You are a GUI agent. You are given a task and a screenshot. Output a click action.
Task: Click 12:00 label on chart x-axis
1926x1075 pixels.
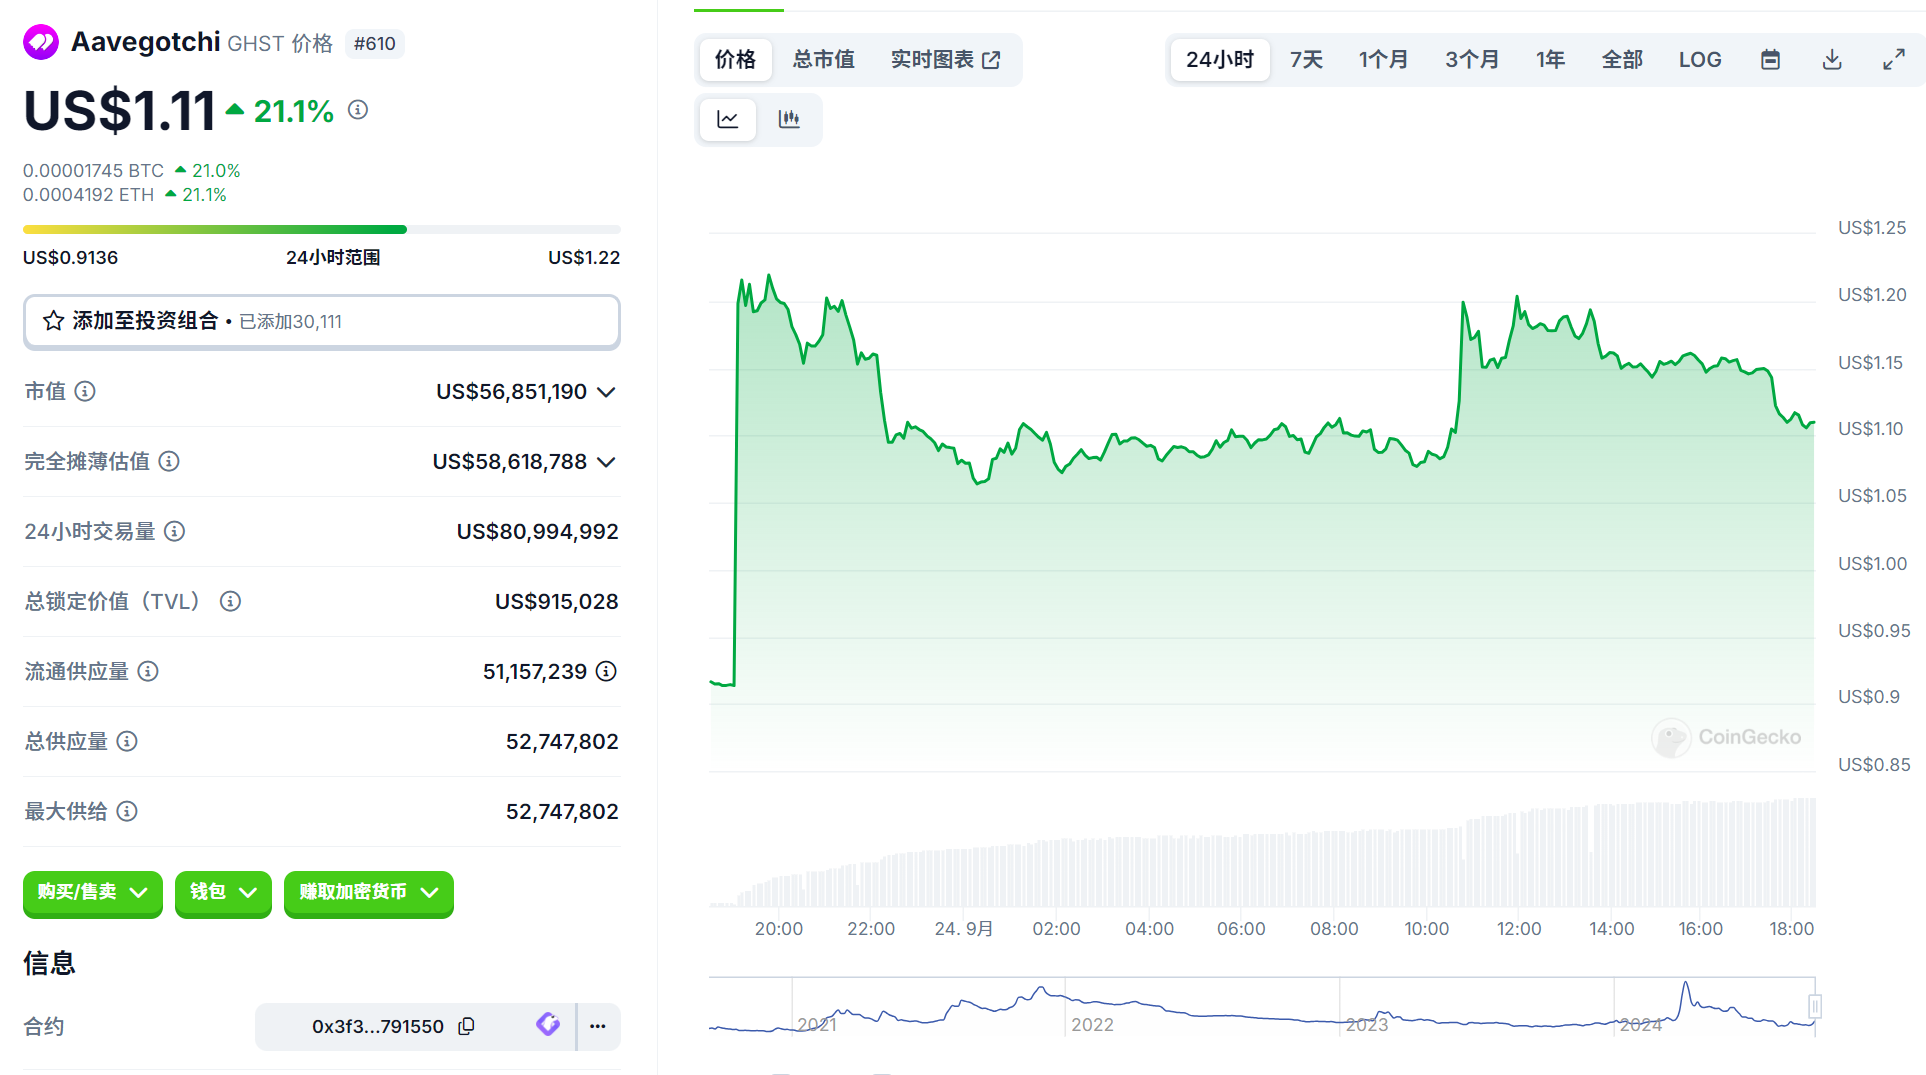(x=1519, y=929)
